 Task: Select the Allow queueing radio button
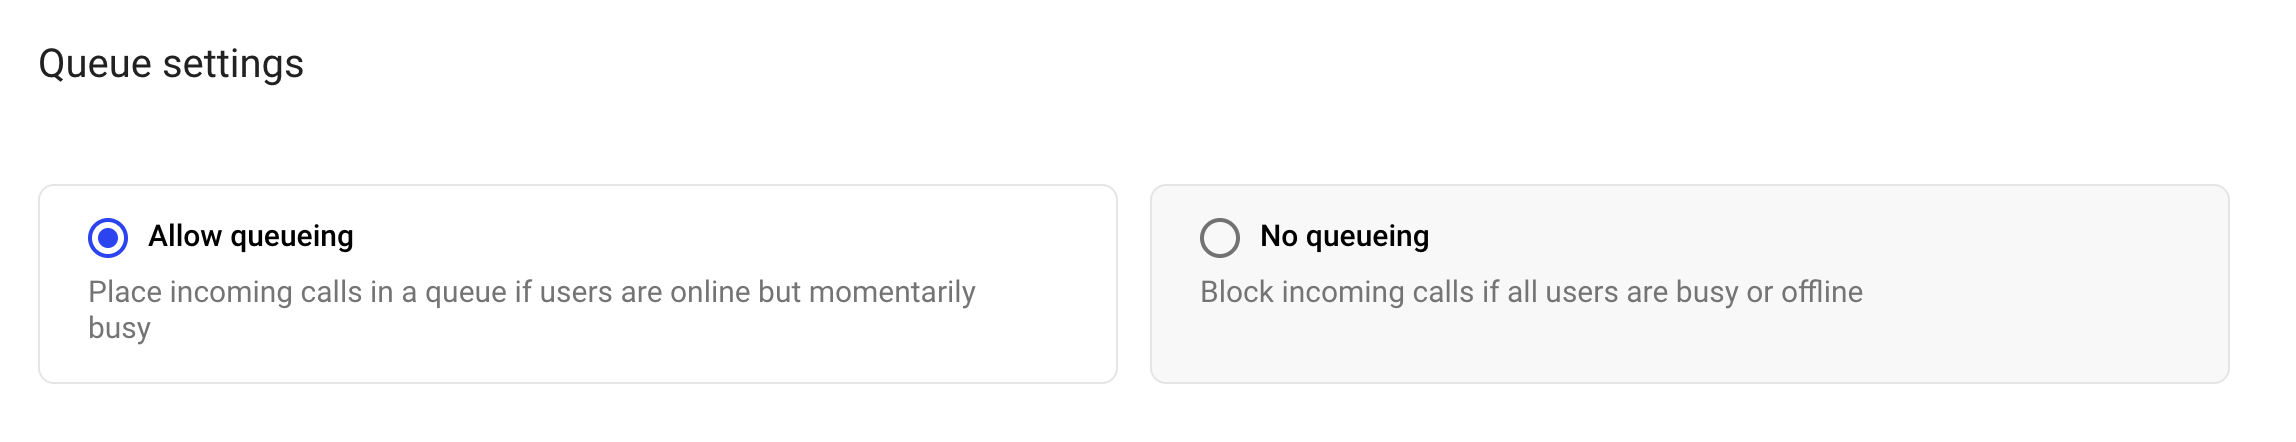(108, 238)
